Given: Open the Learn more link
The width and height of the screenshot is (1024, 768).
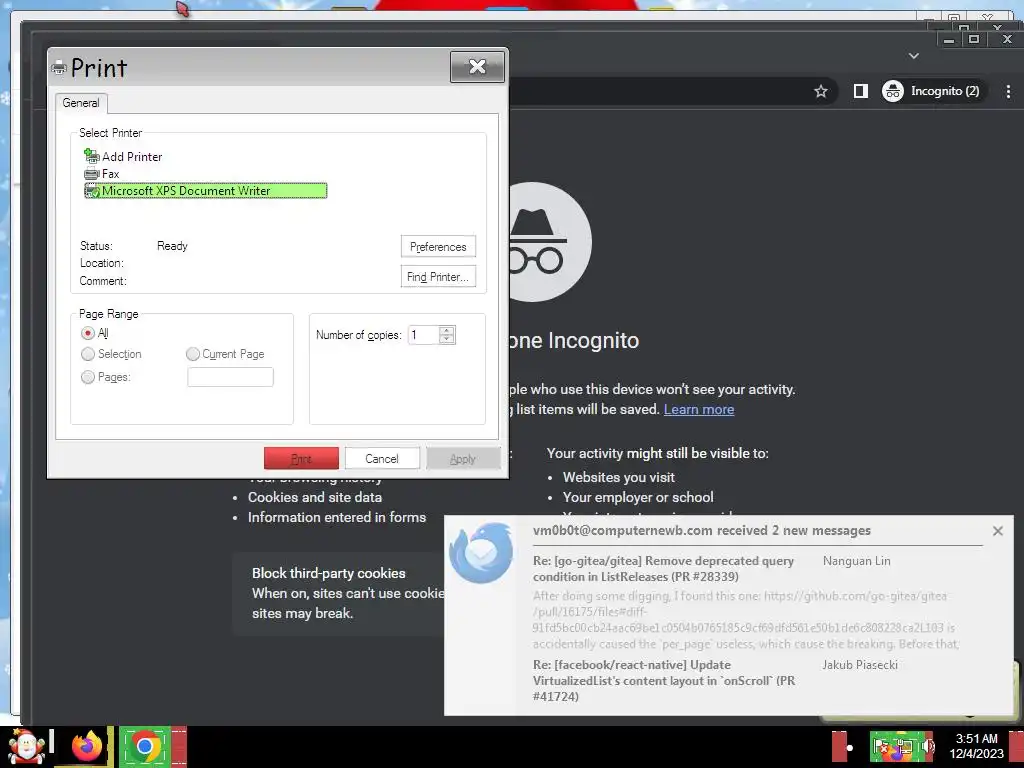Looking at the screenshot, I should coord(699,409).
